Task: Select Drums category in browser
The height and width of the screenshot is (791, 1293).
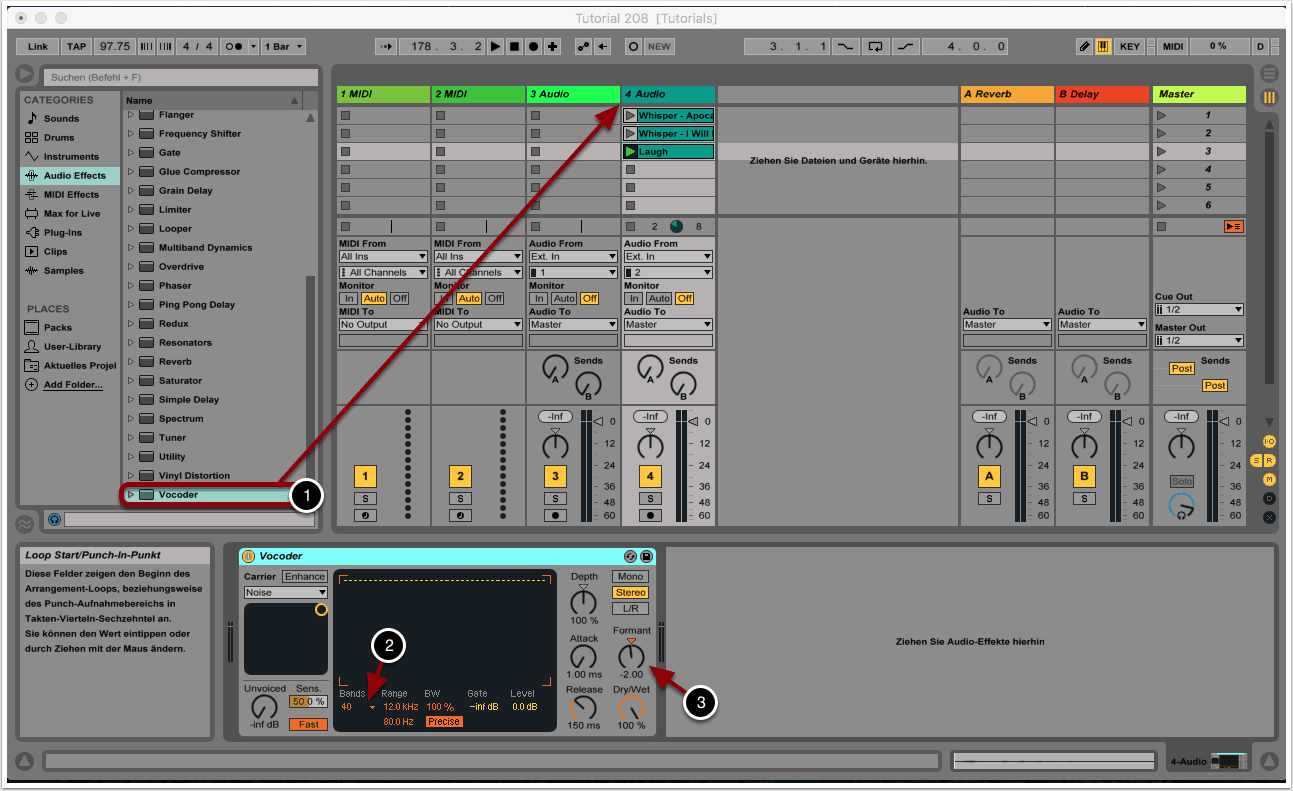Action: [59, 138]
